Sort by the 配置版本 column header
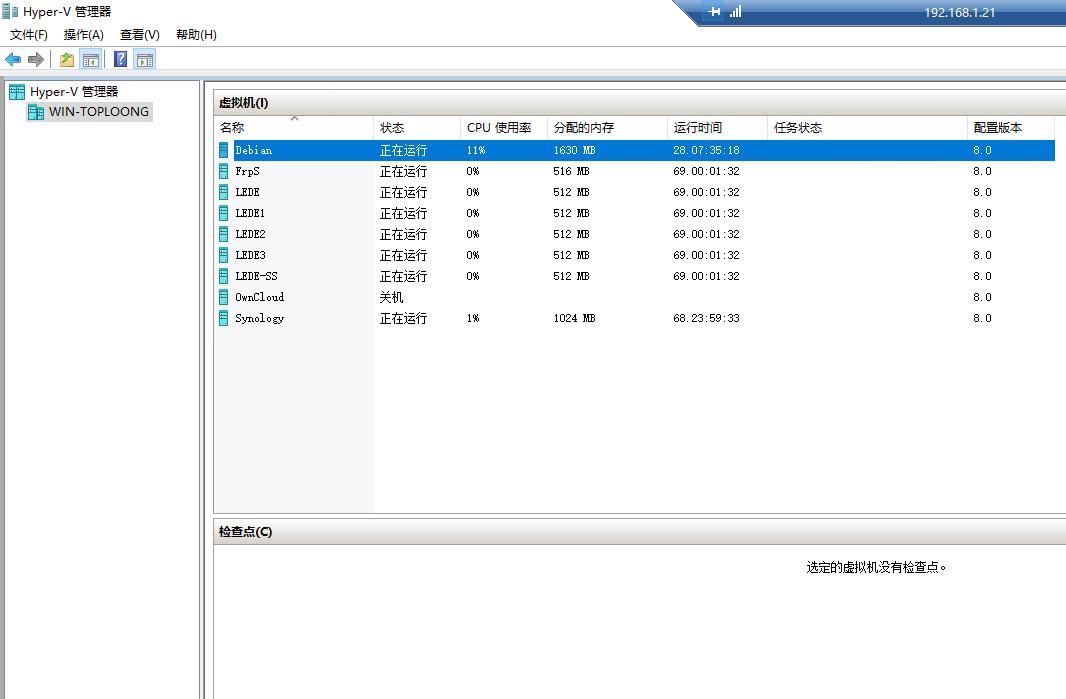The image size is (1066, 699). 1010,128
